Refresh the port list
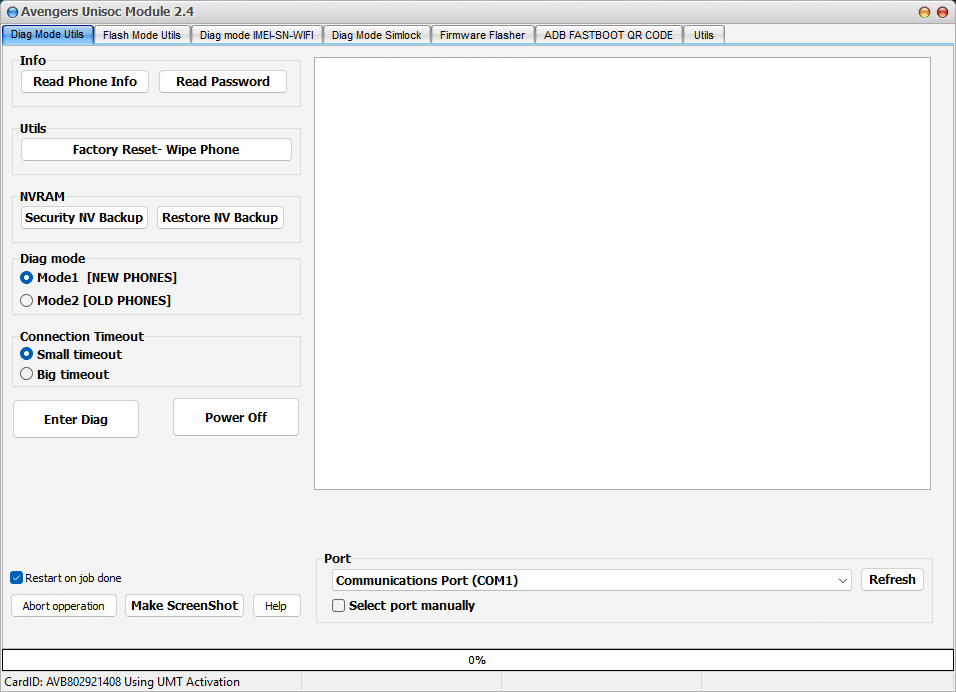 [893, 580]
